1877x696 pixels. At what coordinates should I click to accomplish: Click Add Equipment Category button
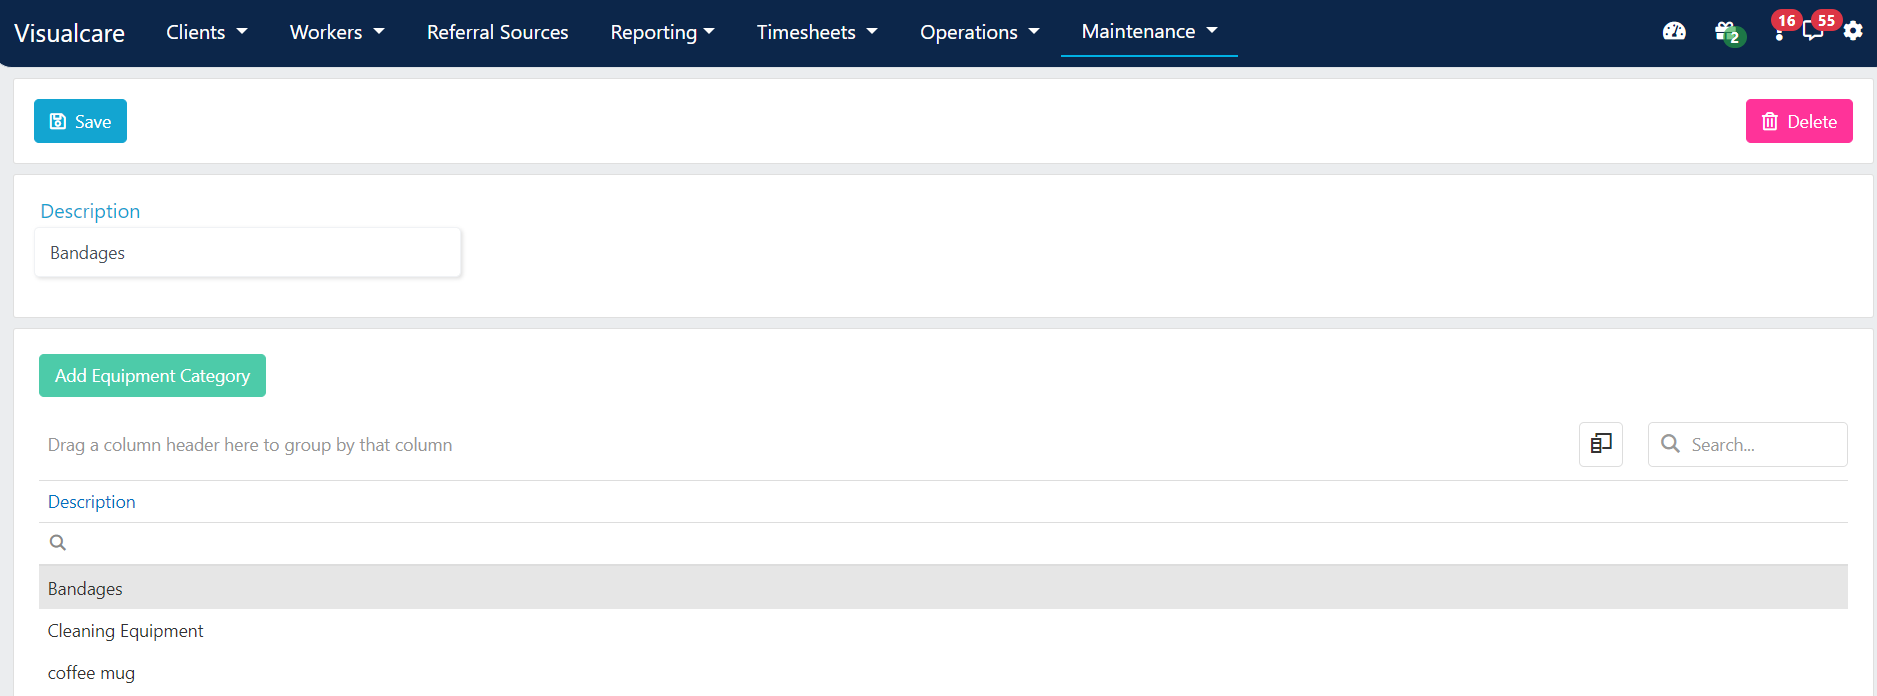point(152,375)
